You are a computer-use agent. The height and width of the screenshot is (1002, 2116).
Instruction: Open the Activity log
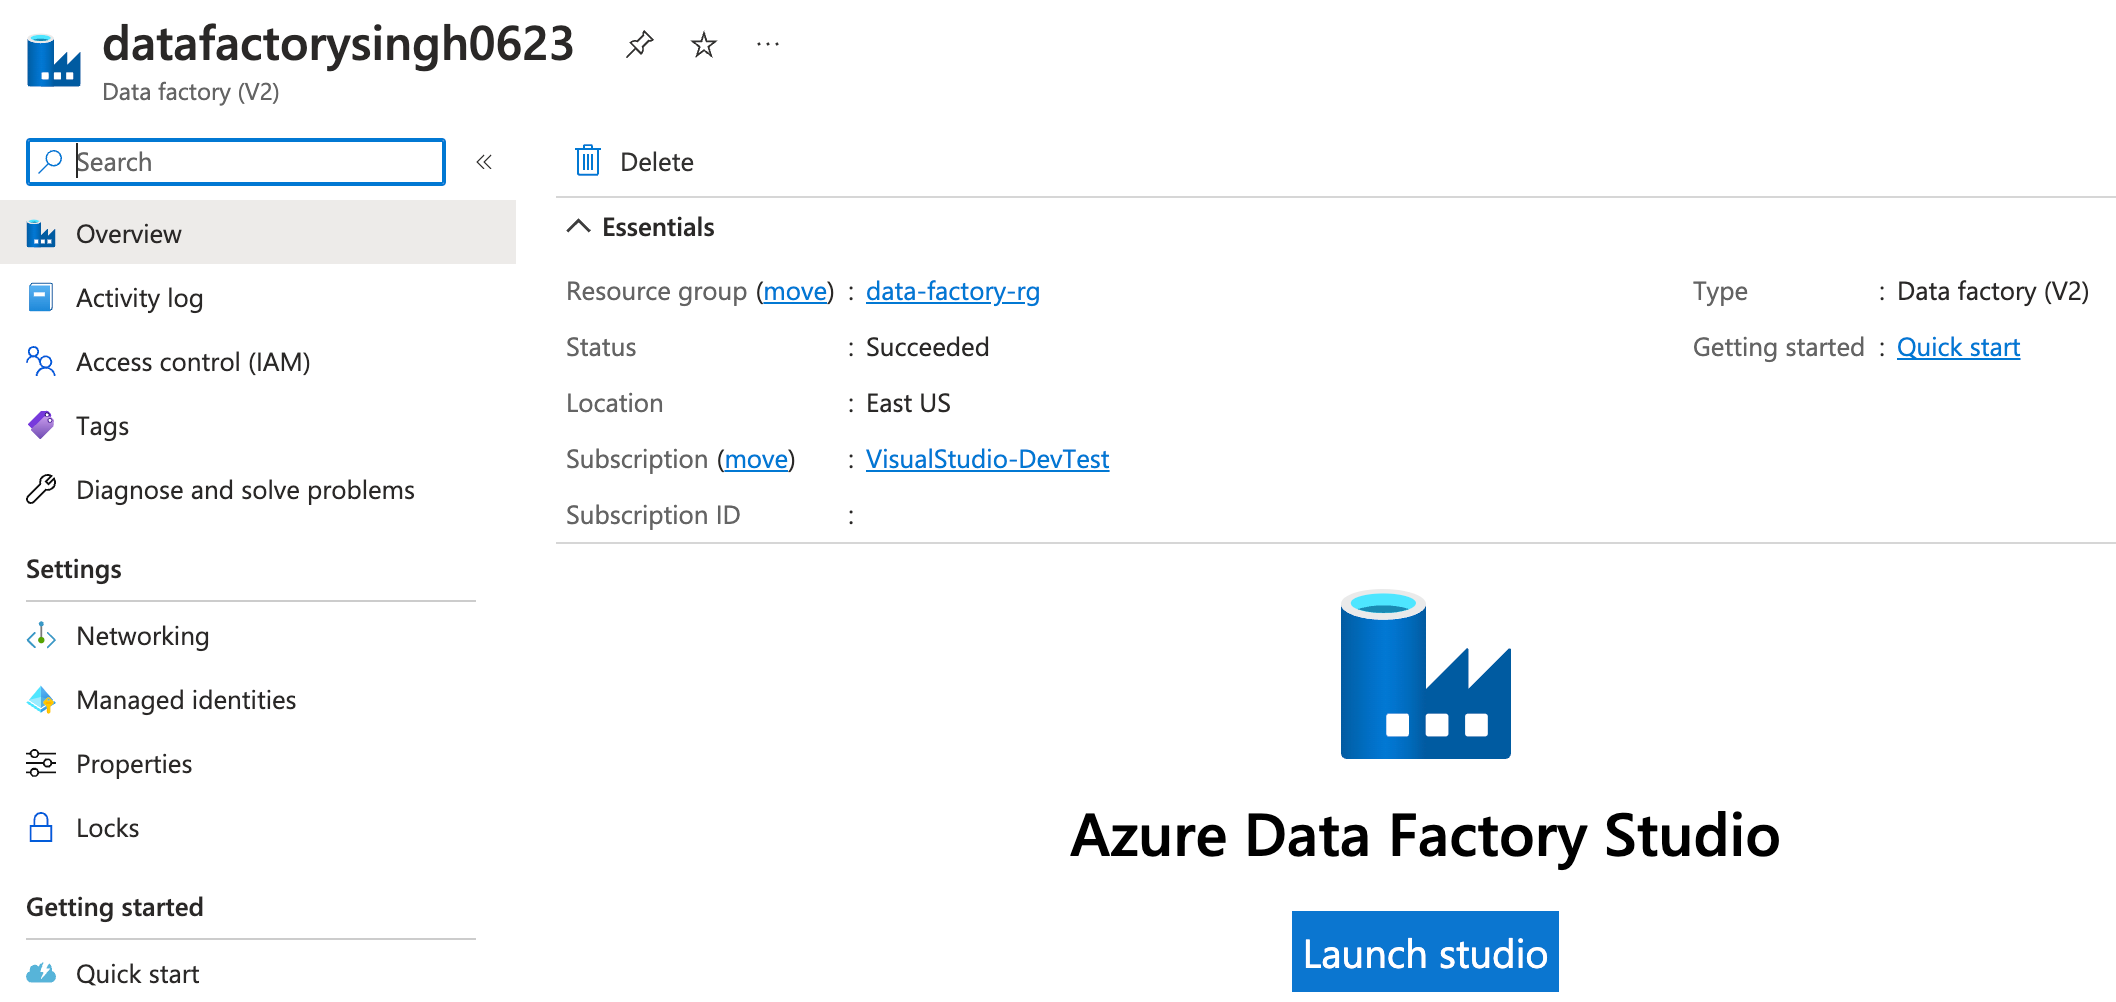pyautogui.click(x=139, y=297)
